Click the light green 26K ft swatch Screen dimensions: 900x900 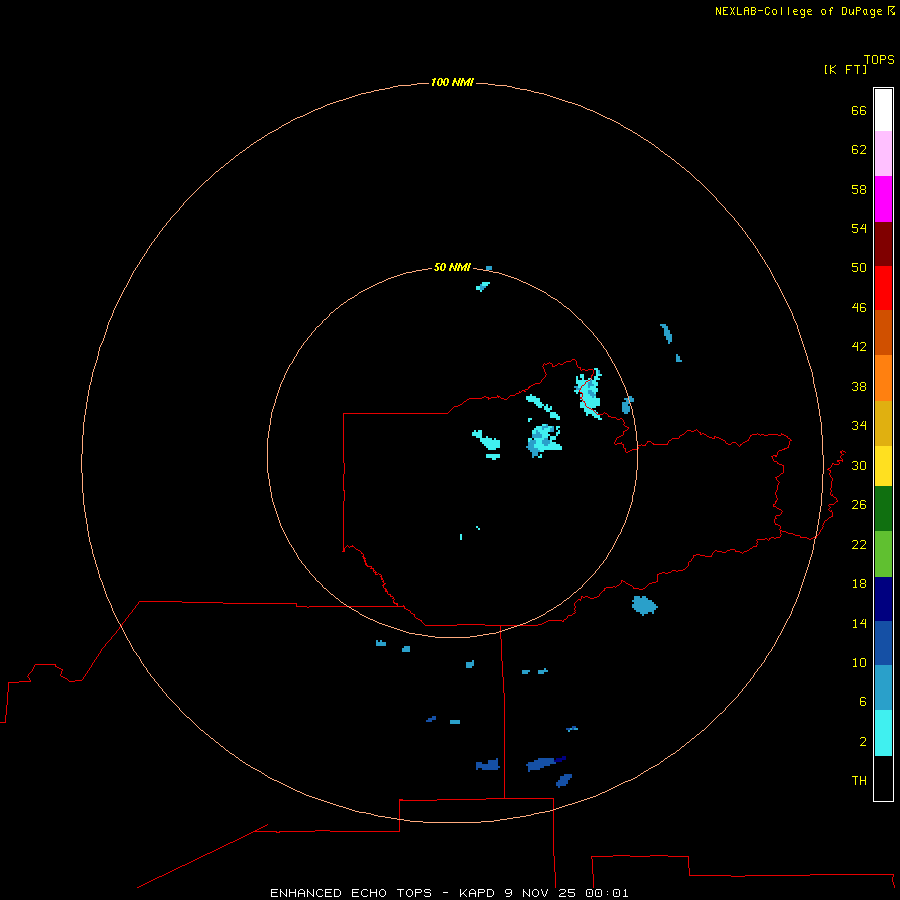pos(883,554)
